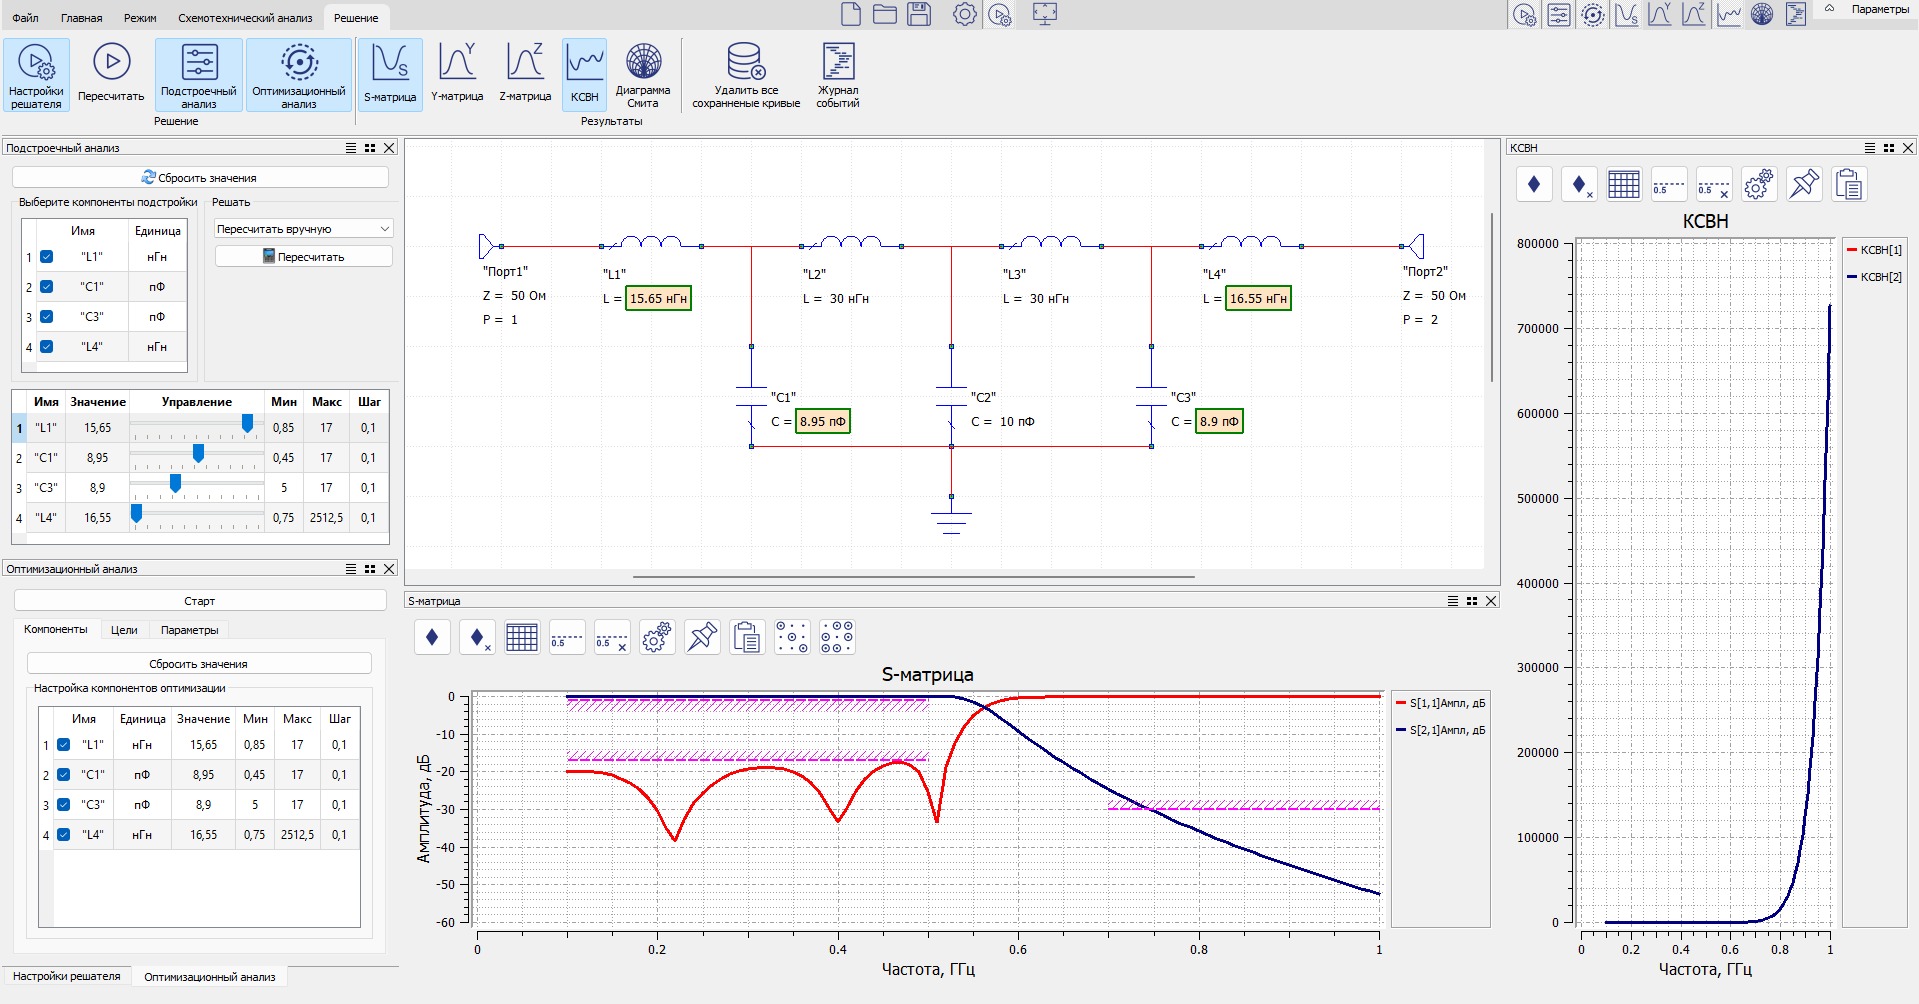The image size is (1919, 1004).
Task: Uncheck "L1" in tuning component list
Action: point(47,257)
